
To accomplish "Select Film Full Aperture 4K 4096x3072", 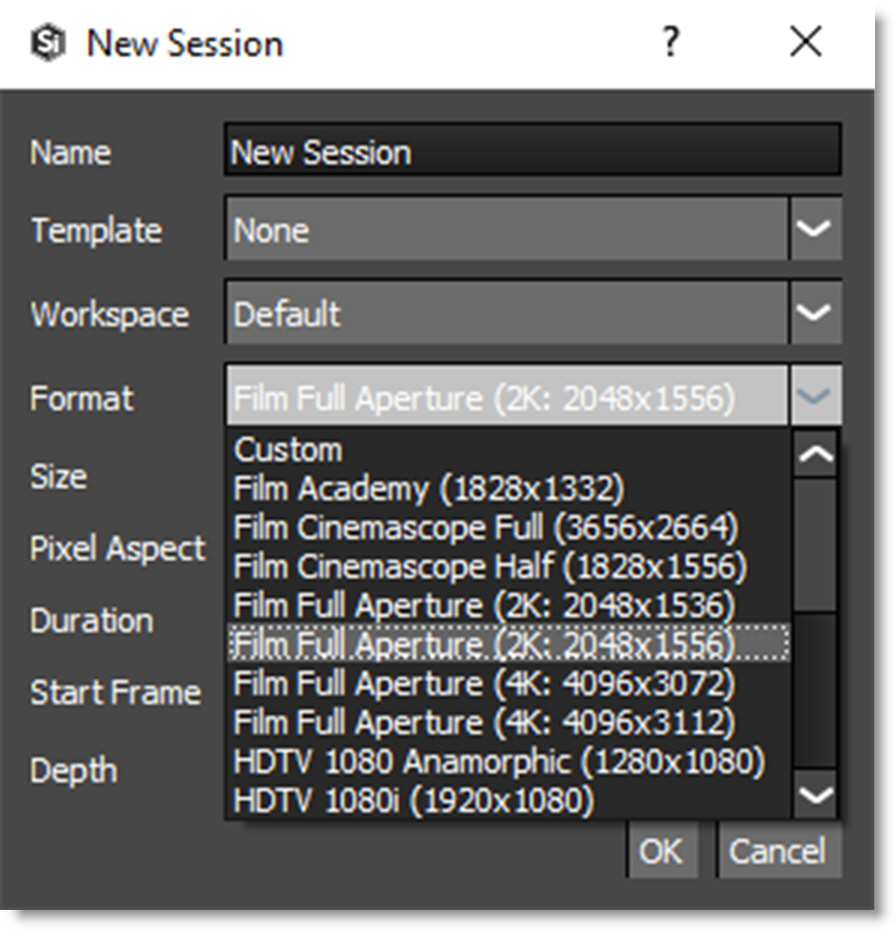I will point(484,684).
